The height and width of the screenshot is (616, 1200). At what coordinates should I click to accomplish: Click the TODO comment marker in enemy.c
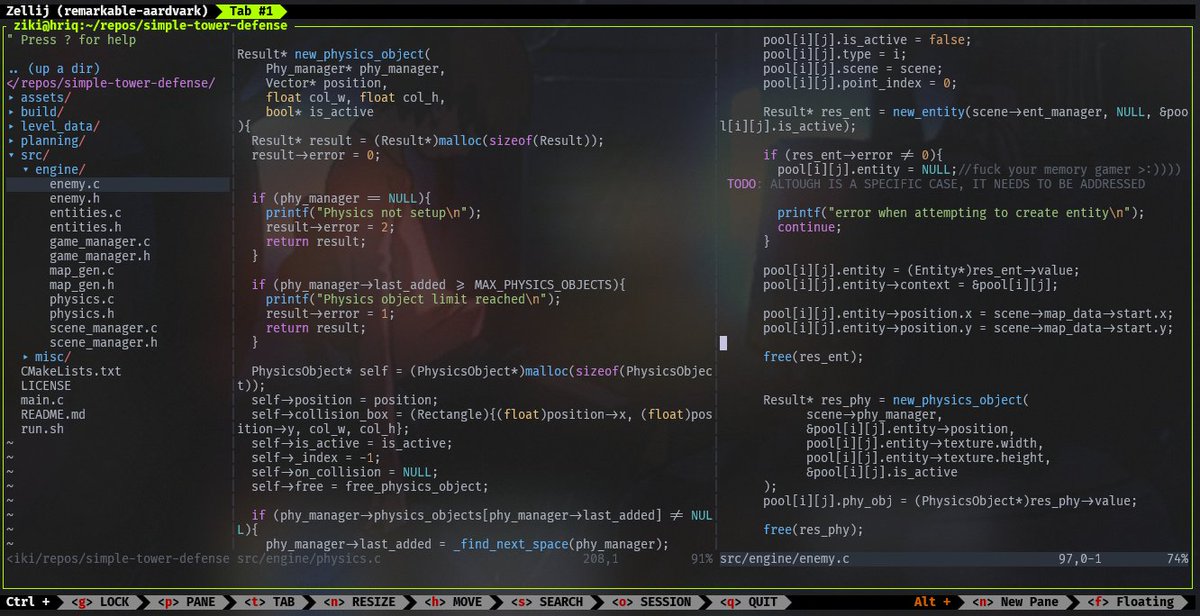point(743,184)
